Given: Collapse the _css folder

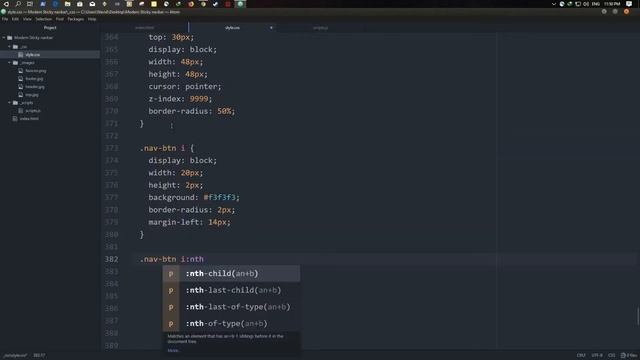Looking at the screenshot, I should [10, 47].
